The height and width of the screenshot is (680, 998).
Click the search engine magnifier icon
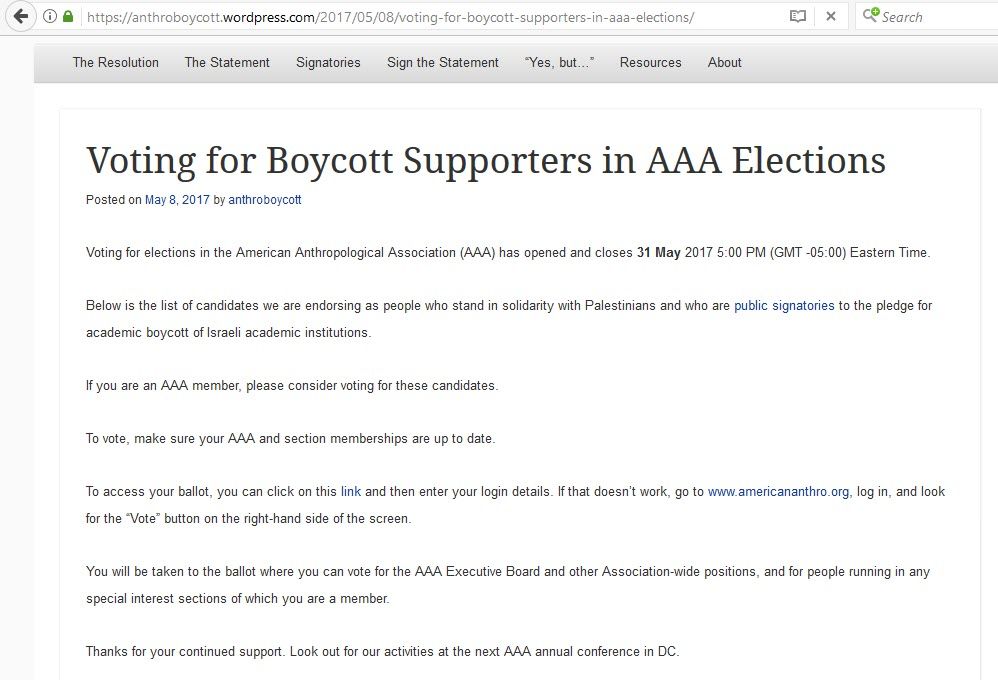pos(870,16)
